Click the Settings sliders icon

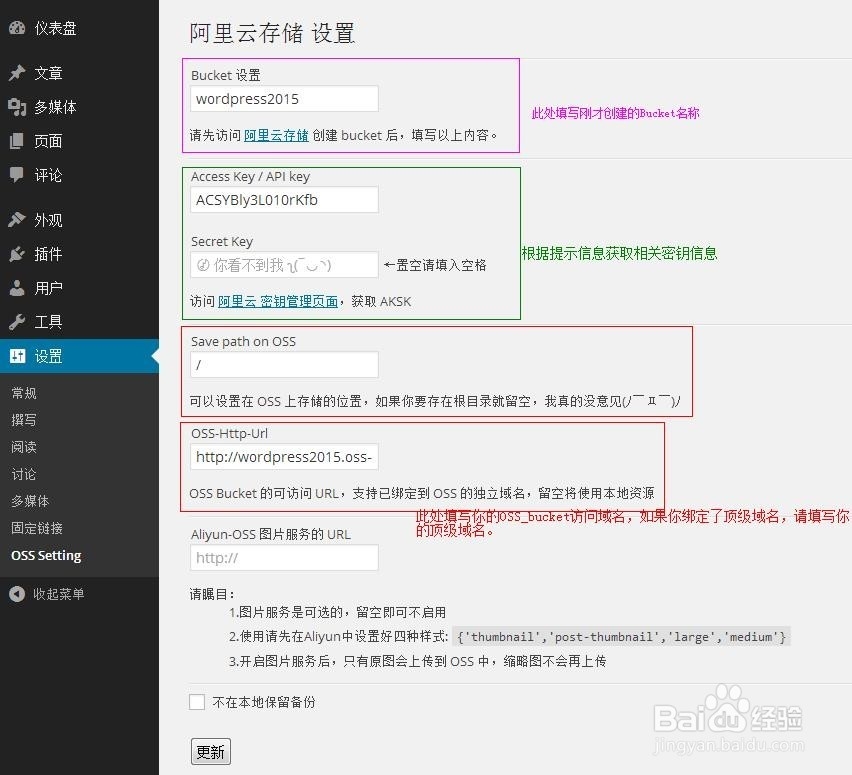click(x=17, y=356)
